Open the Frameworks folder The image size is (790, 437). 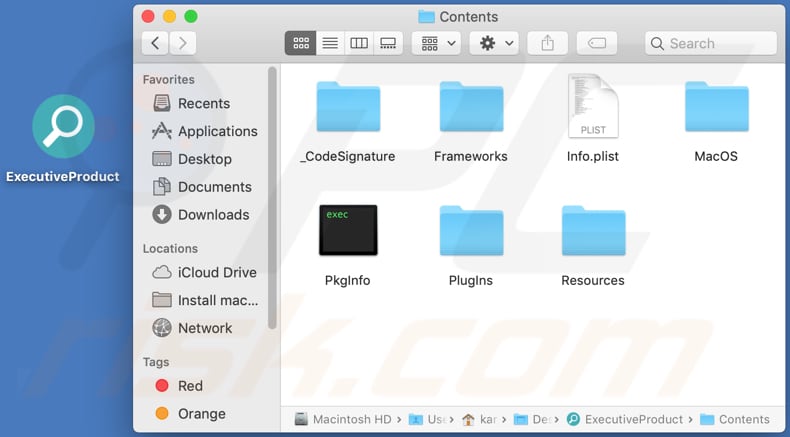pyautogui.click(x=471, y=108)
